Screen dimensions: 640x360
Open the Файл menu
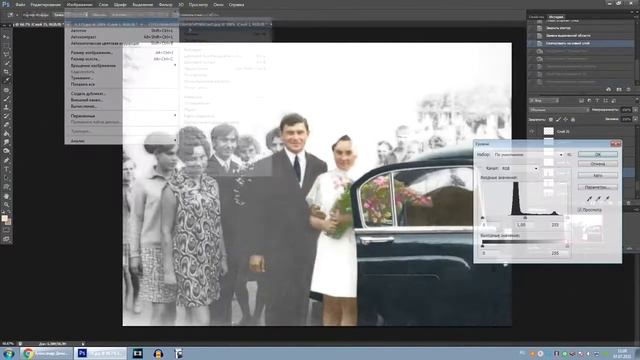coord(20,5)
